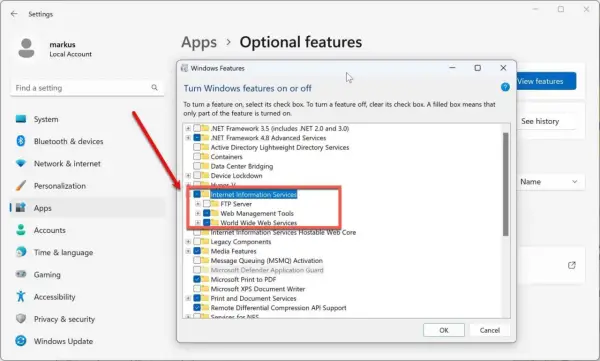The width and height of the screenshot is (600, 361).
Task: Select Internet Information Services Hostable Web Core row
Action: [283, 232]
